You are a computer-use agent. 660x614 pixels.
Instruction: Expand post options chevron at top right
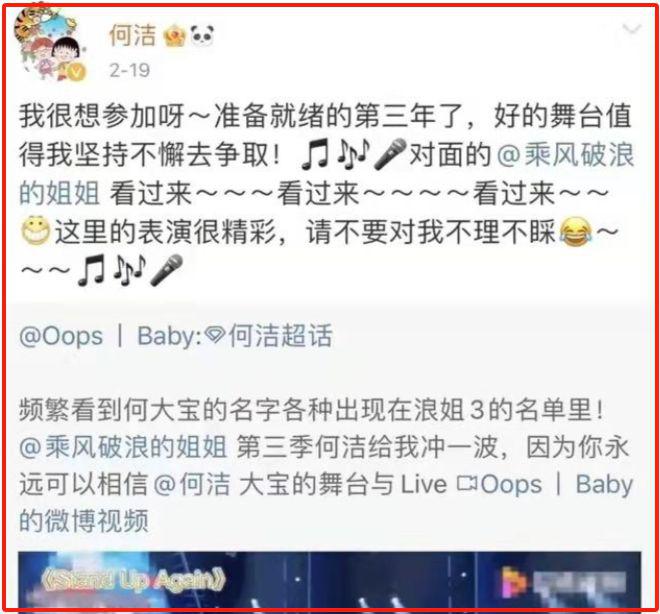click(632, 29)
